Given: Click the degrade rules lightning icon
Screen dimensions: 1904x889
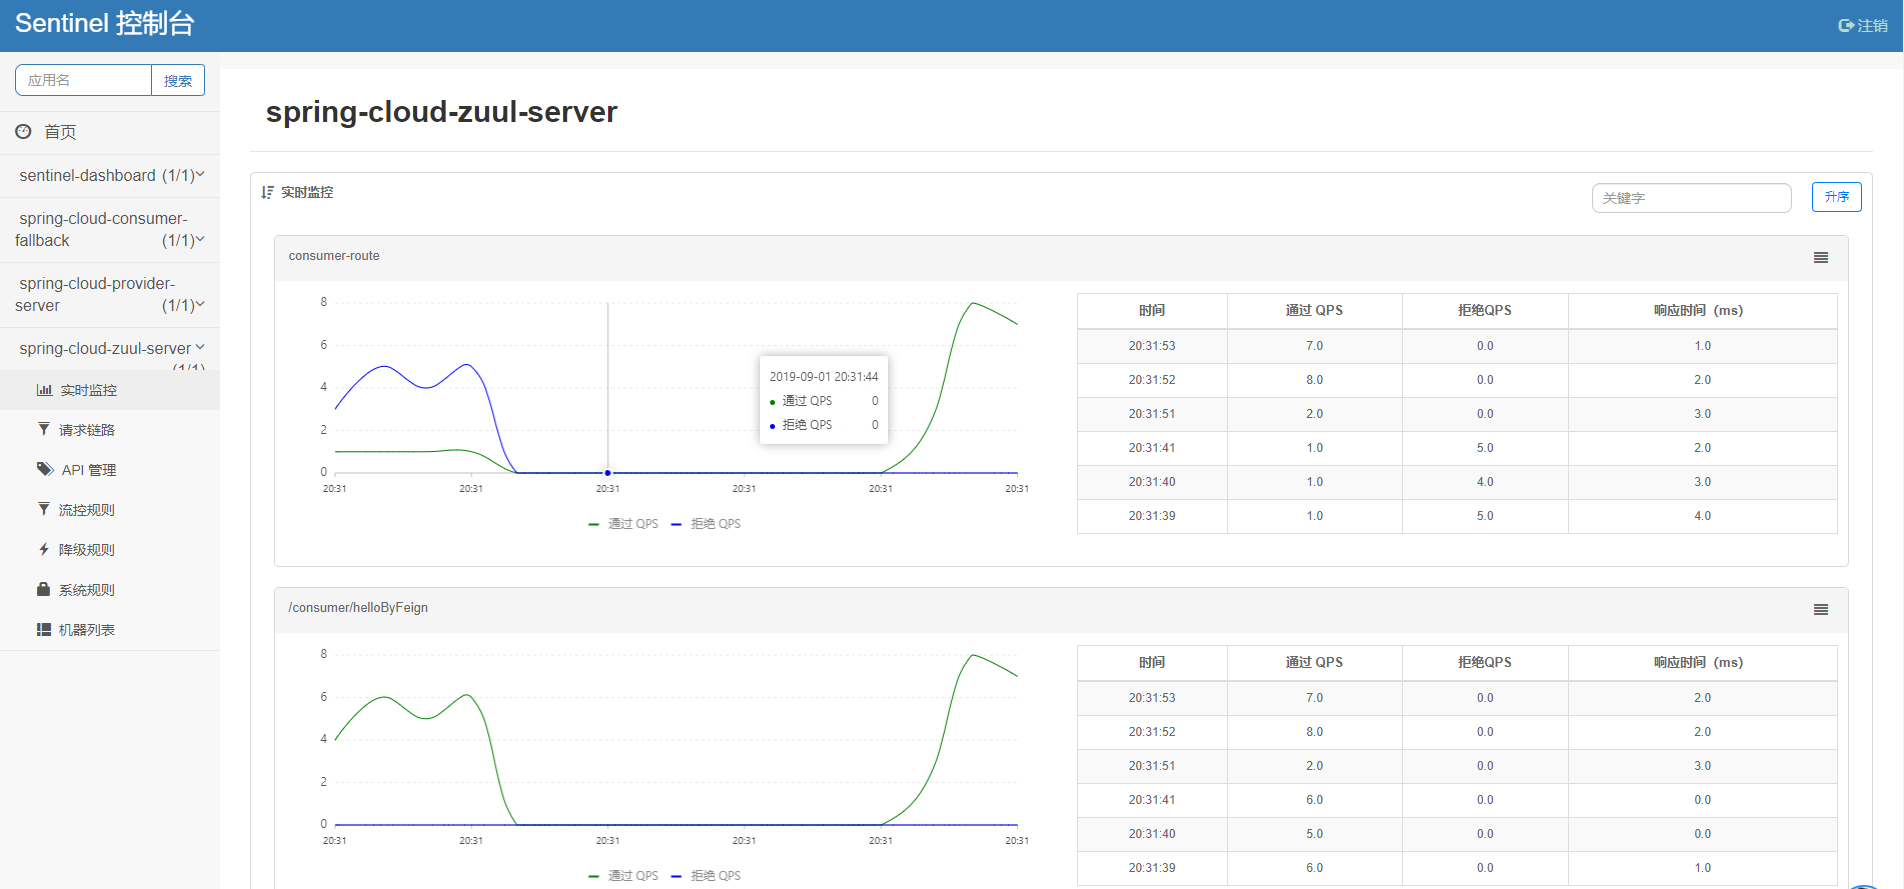Looking at the screenshot, I should point(44,549).
